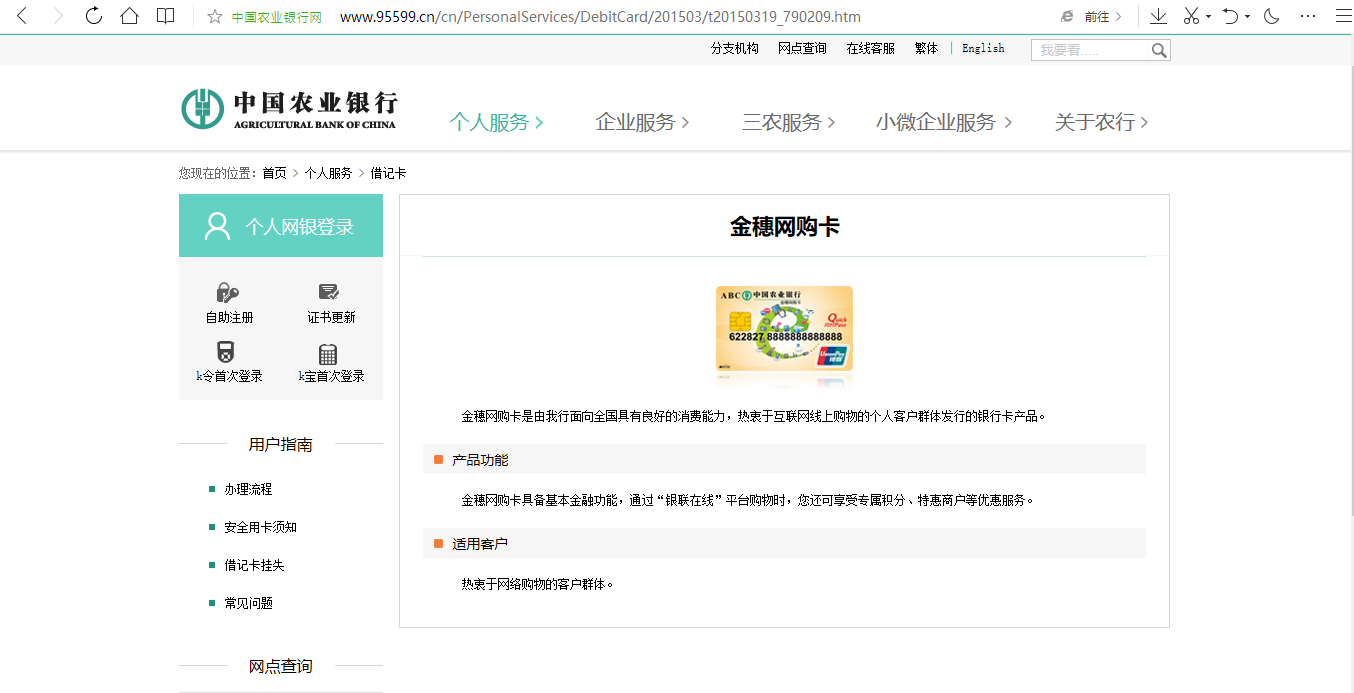This screenshot has width=1354, height=693.
Task: Open the 自助注册 text link
Action: pyautogui.click(x=230, y=317)
